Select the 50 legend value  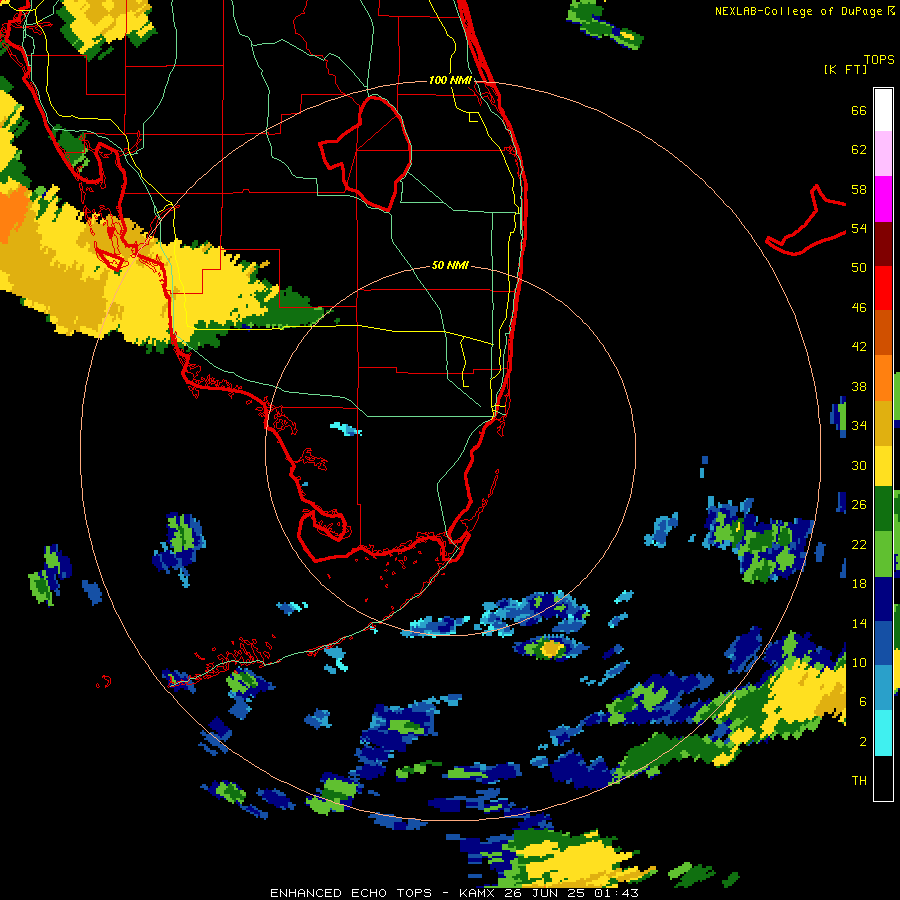859,268
